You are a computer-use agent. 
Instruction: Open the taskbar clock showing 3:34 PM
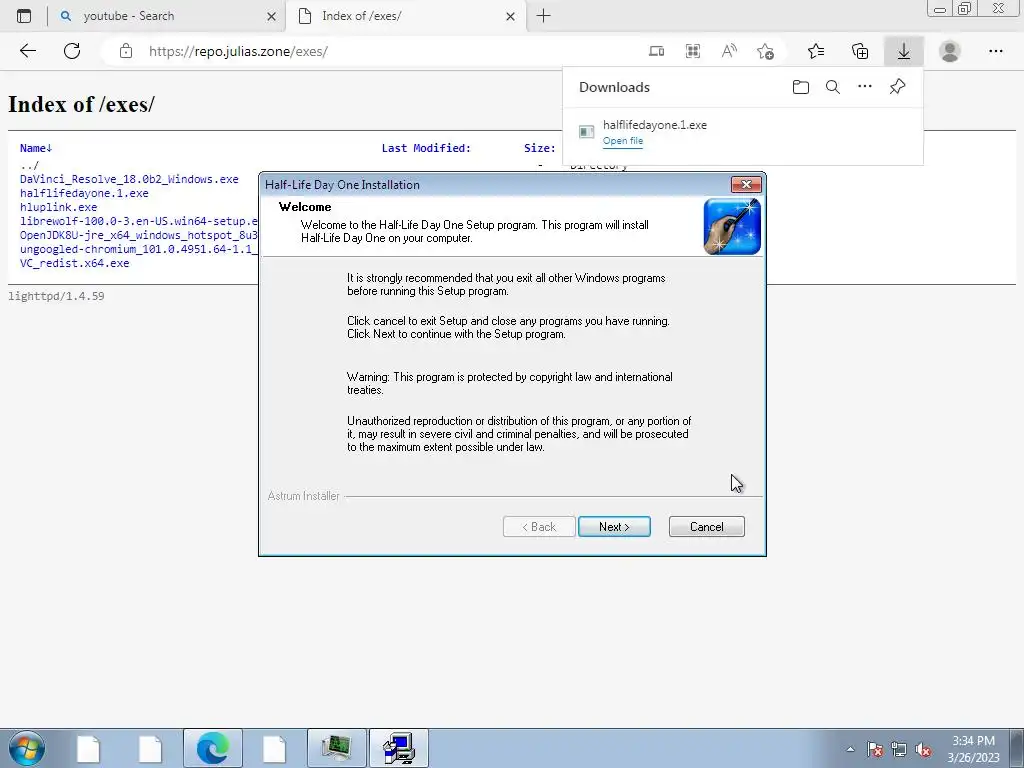click(973, 749)
